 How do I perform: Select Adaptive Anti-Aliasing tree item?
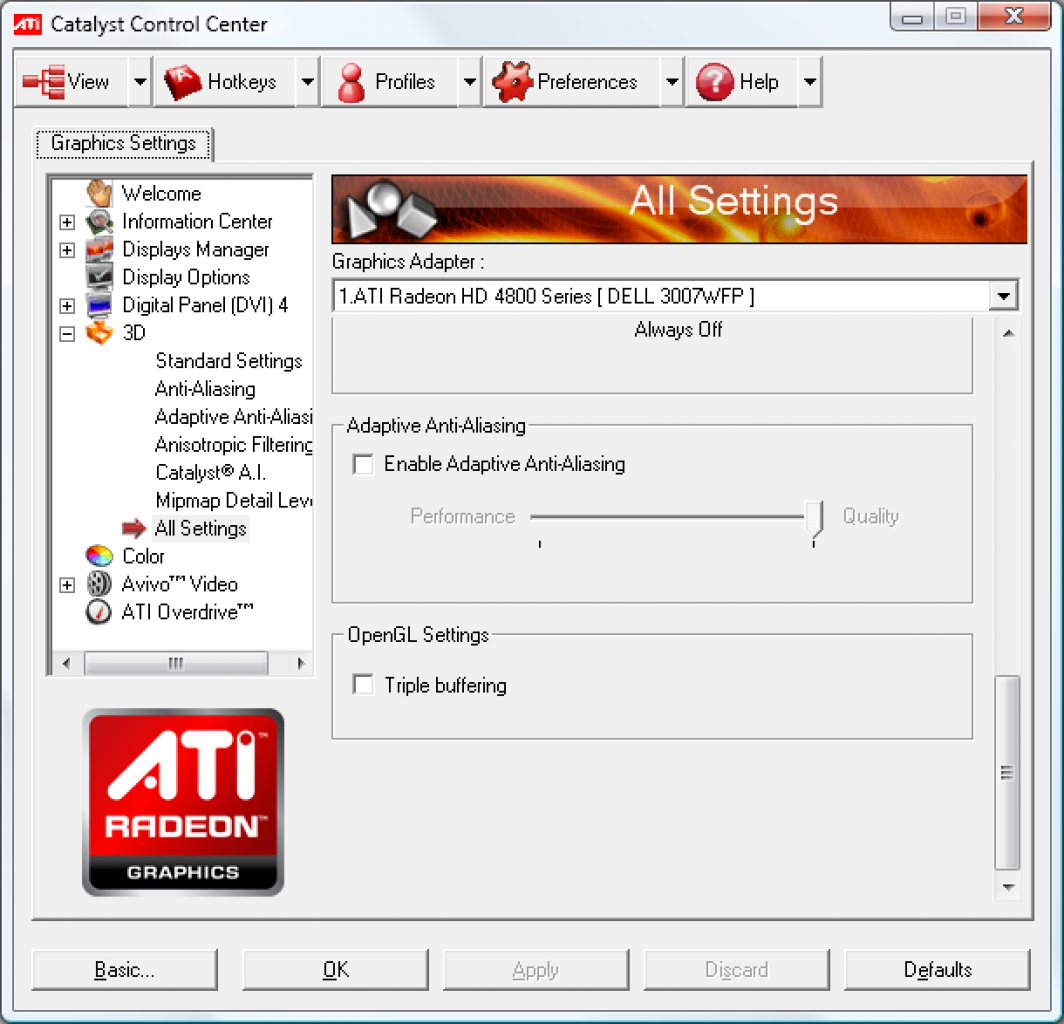point(233,417)
